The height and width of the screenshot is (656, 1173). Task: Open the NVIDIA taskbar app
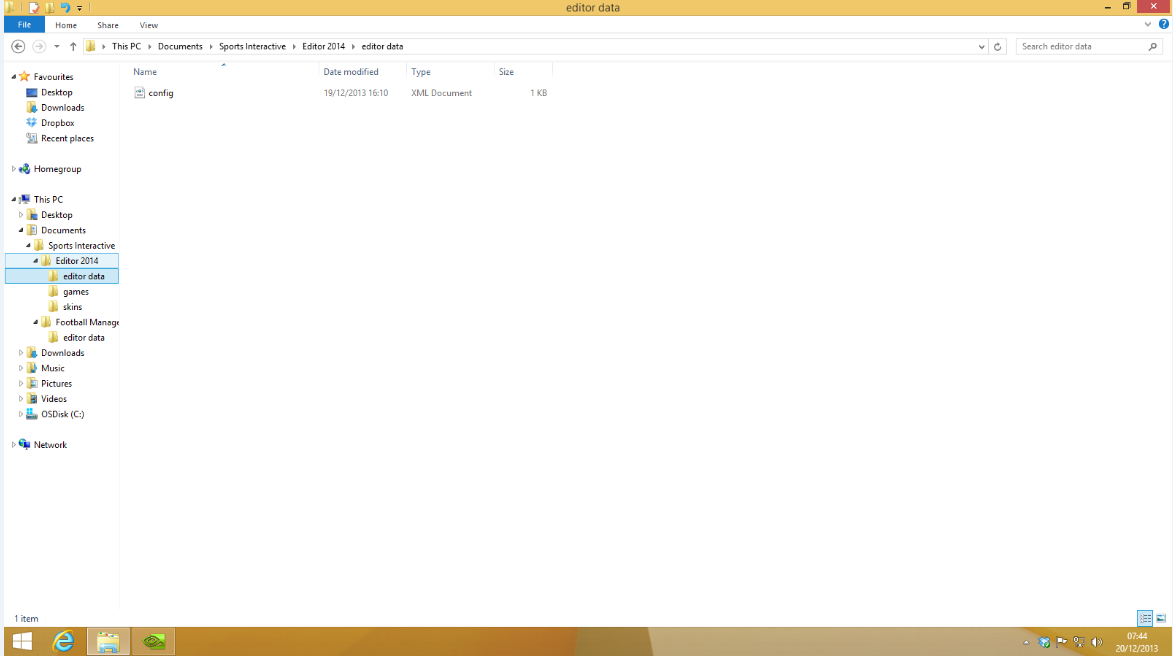pos(153,641)
